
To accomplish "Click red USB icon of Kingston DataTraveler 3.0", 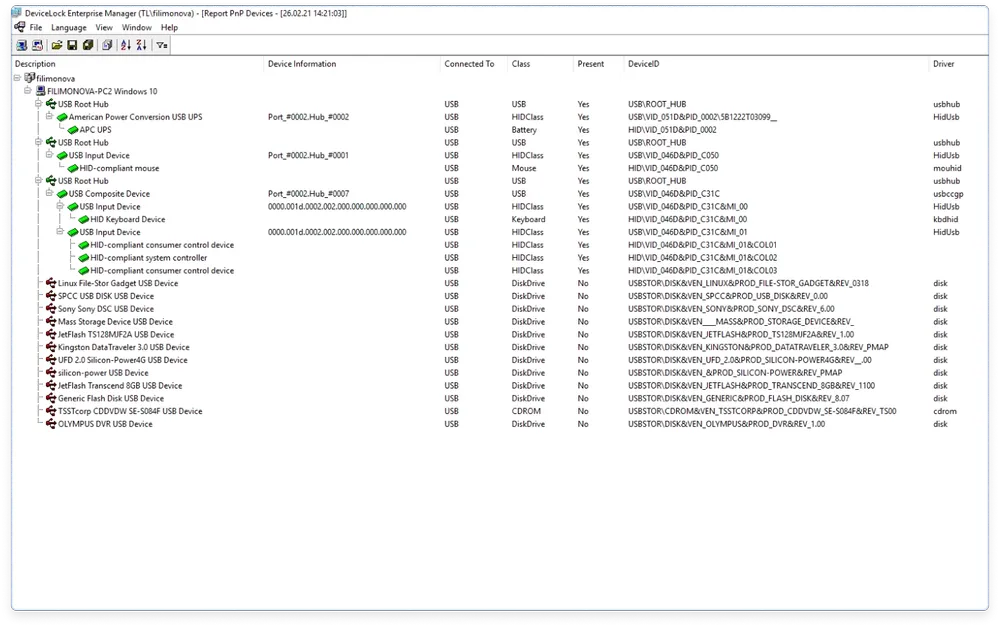I will (51, 347).
